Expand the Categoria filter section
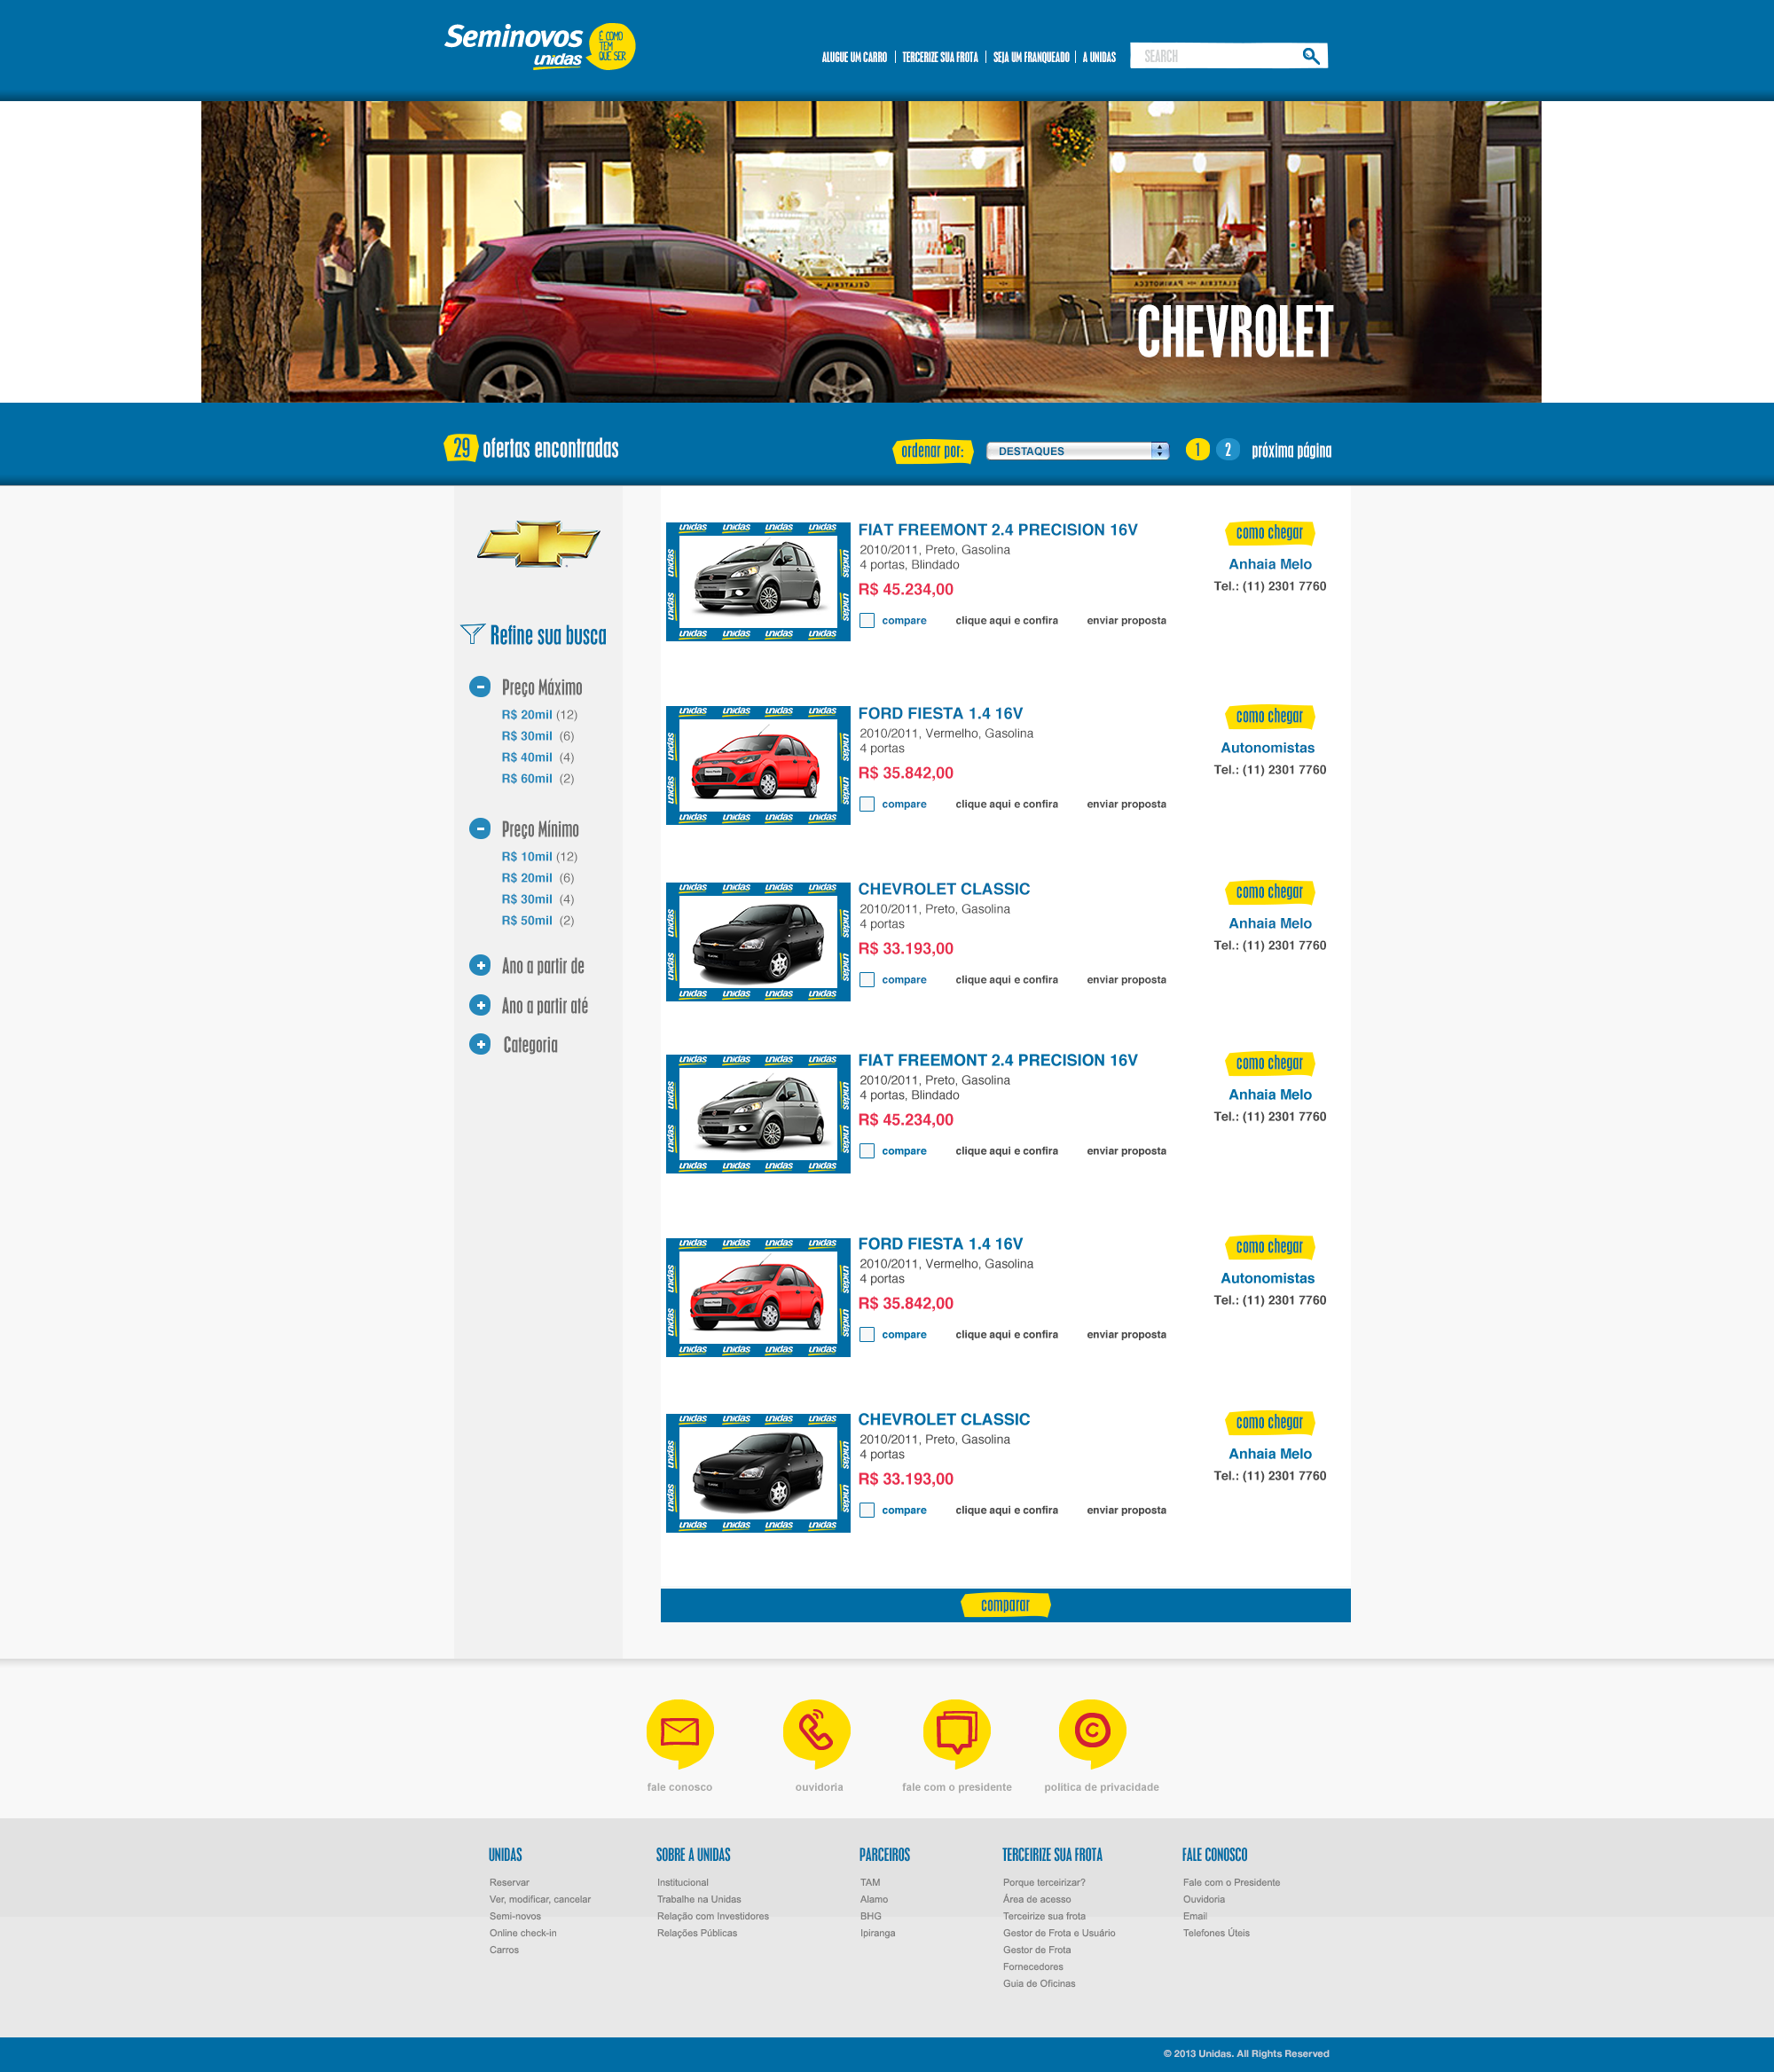 (x=480, y=1044)
